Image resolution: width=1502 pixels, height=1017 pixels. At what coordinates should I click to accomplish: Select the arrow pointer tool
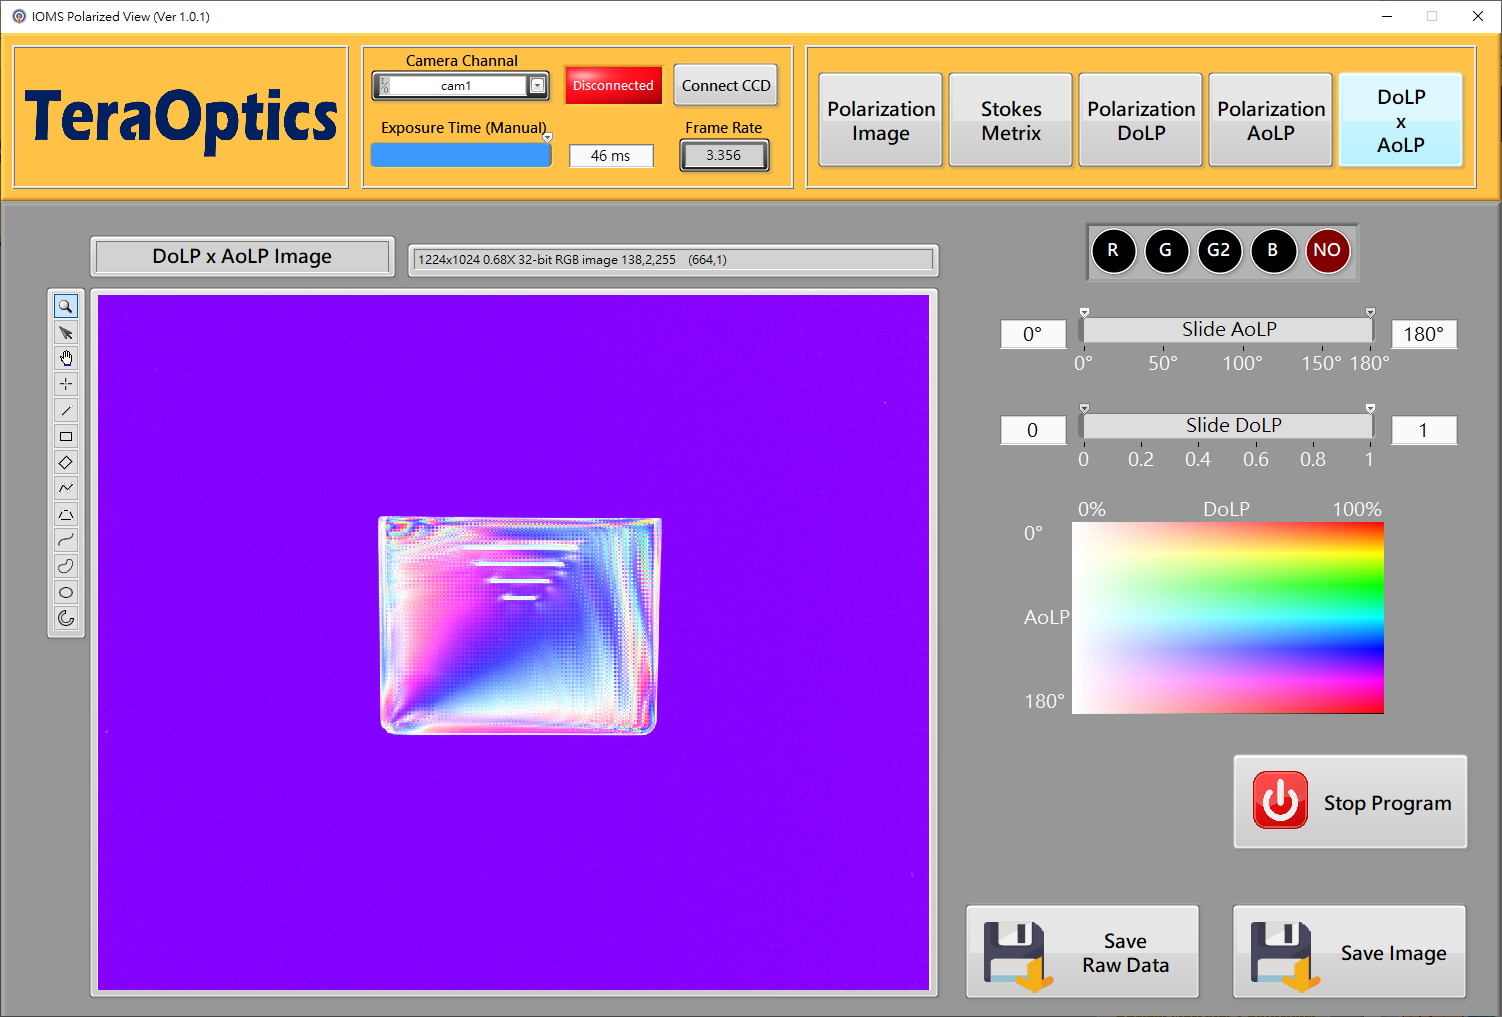(x=66, y=333)
